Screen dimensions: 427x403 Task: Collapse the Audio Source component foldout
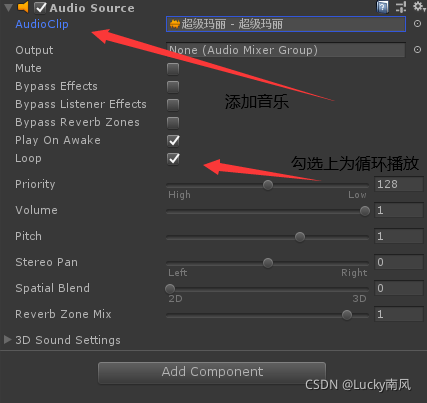[8, 7]
